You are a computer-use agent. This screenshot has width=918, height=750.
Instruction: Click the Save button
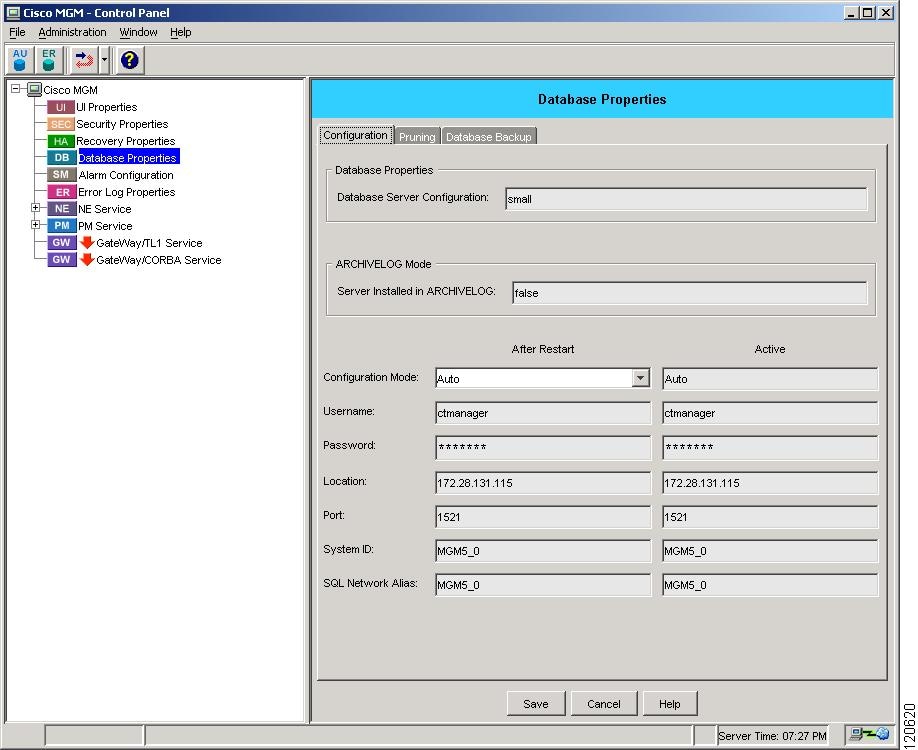point(536,703)
